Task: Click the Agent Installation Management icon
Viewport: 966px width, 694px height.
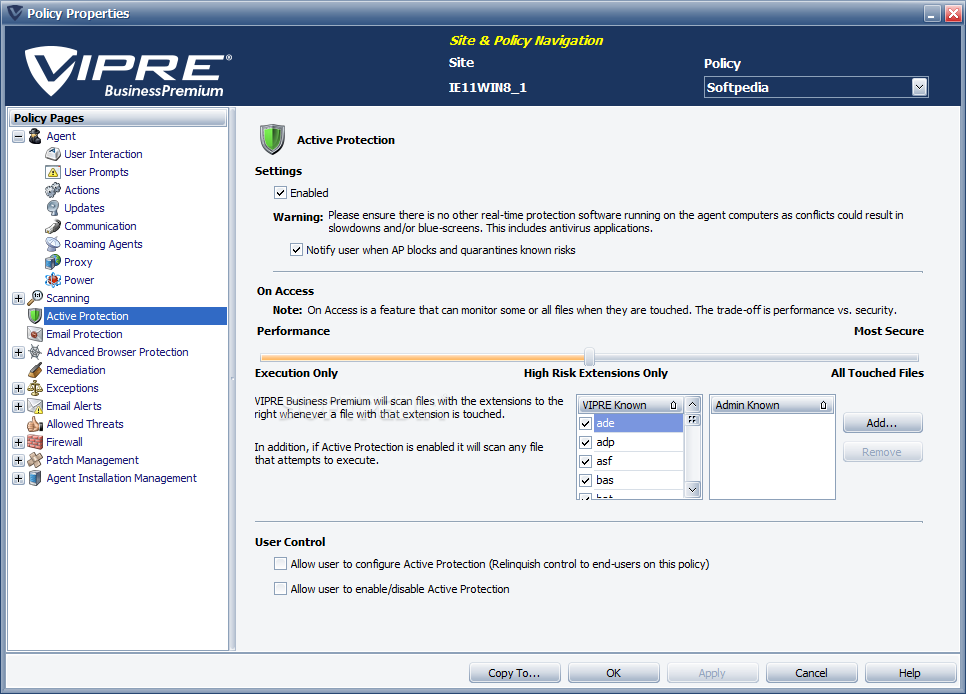Action: (x=35, y=478)
